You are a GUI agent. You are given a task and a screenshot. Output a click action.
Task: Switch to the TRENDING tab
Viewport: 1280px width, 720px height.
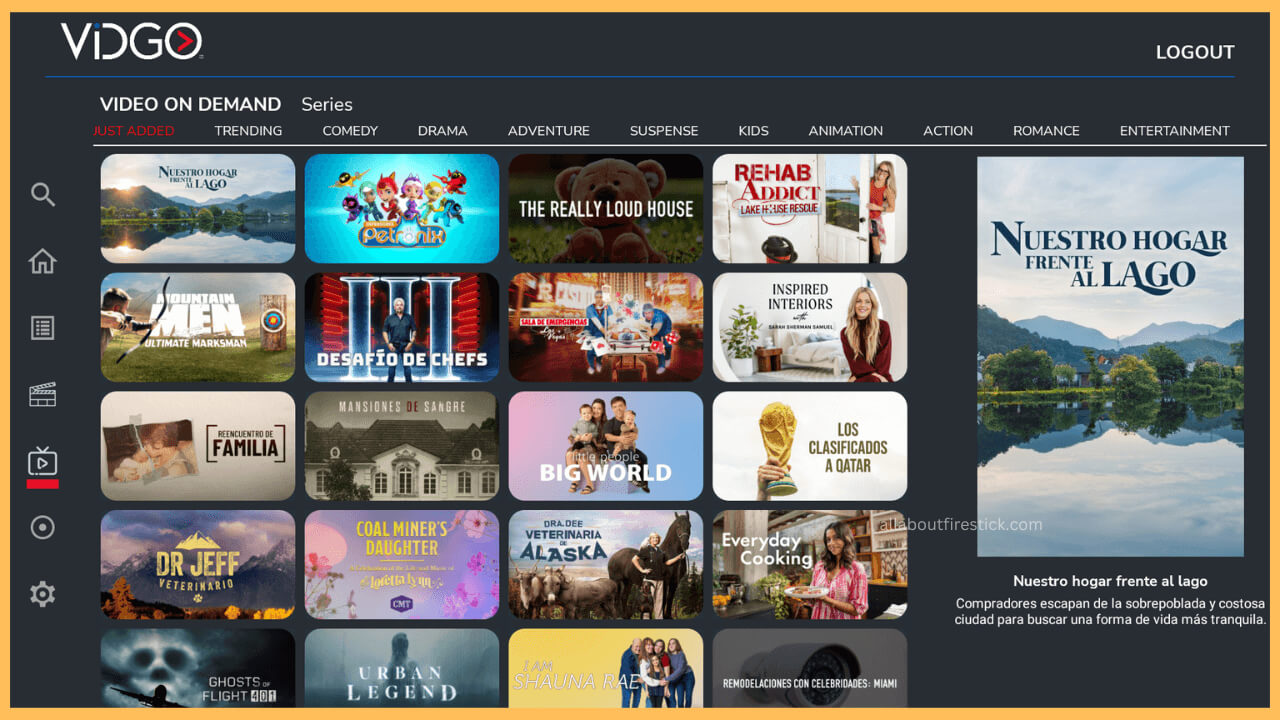point(248,130)
